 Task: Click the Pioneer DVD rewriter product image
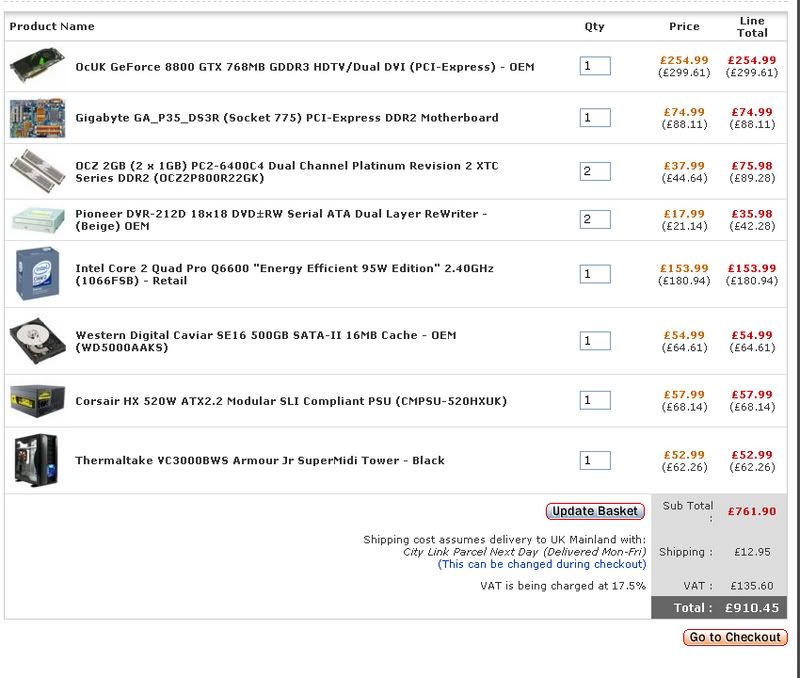coord(38,219)
